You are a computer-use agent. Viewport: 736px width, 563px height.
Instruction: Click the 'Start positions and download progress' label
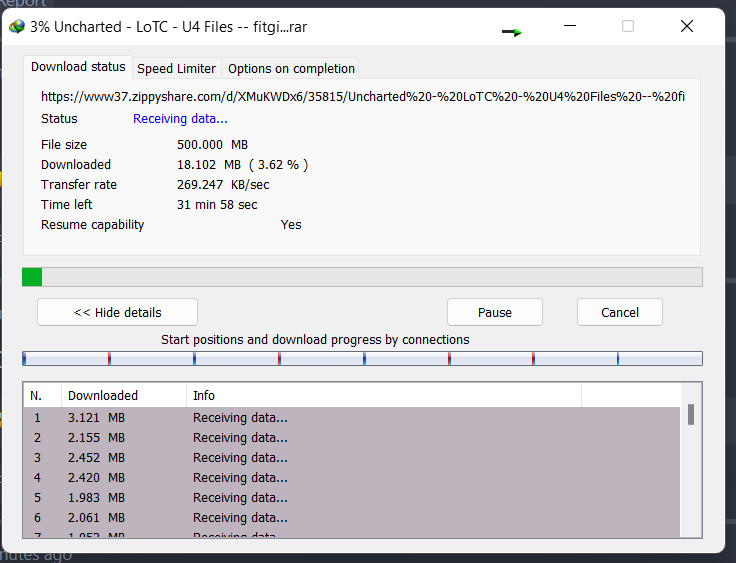point(315,339)
